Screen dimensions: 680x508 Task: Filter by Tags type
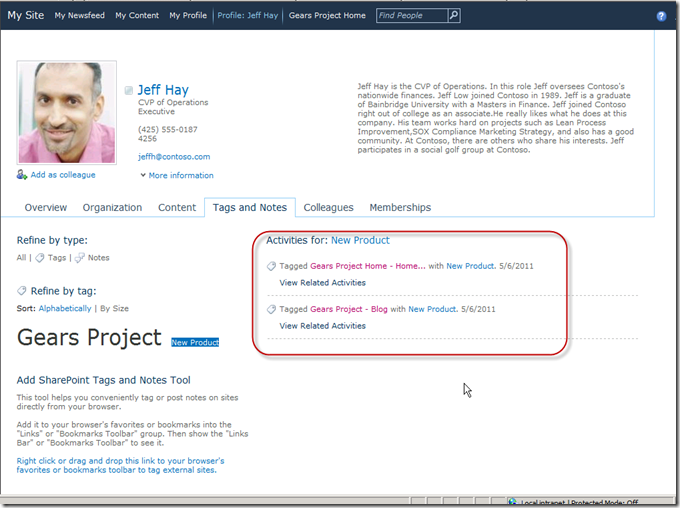coord(57,258)
